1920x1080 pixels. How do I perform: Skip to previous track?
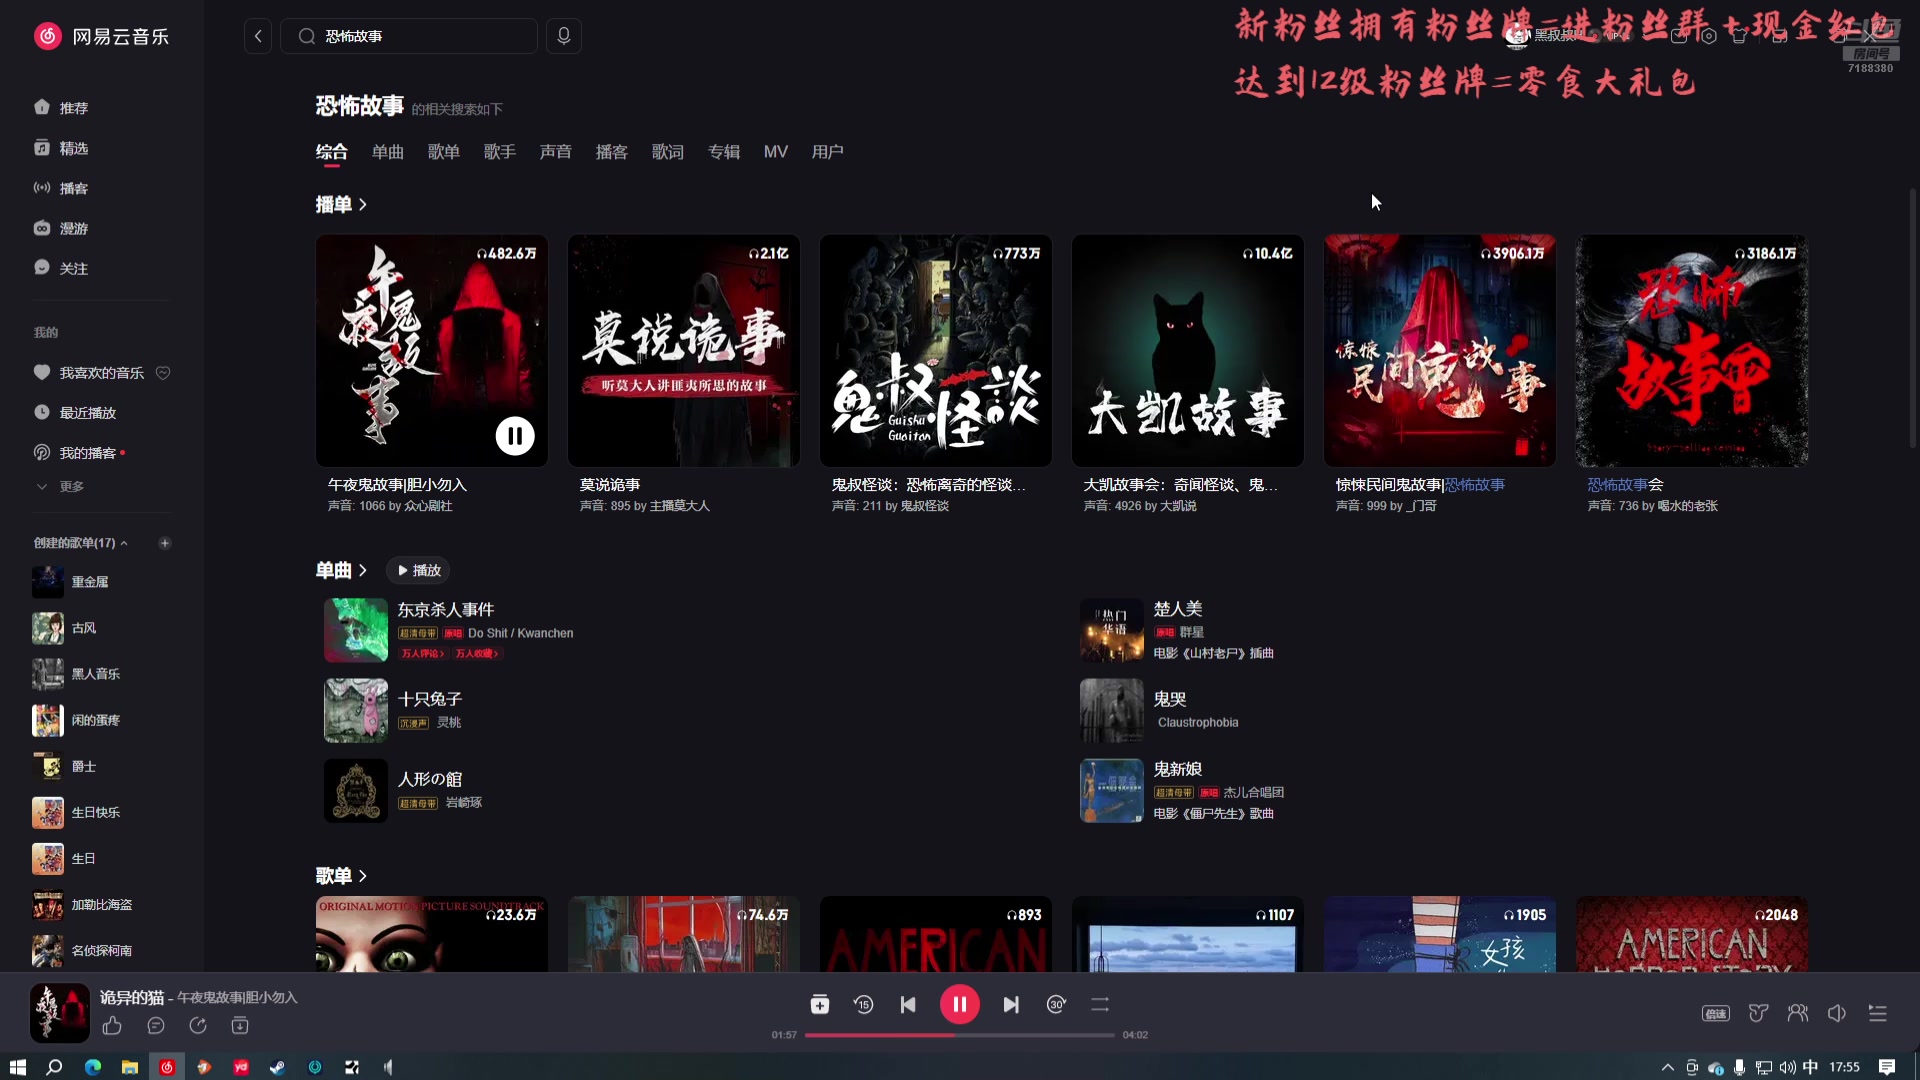(908, 1005)
